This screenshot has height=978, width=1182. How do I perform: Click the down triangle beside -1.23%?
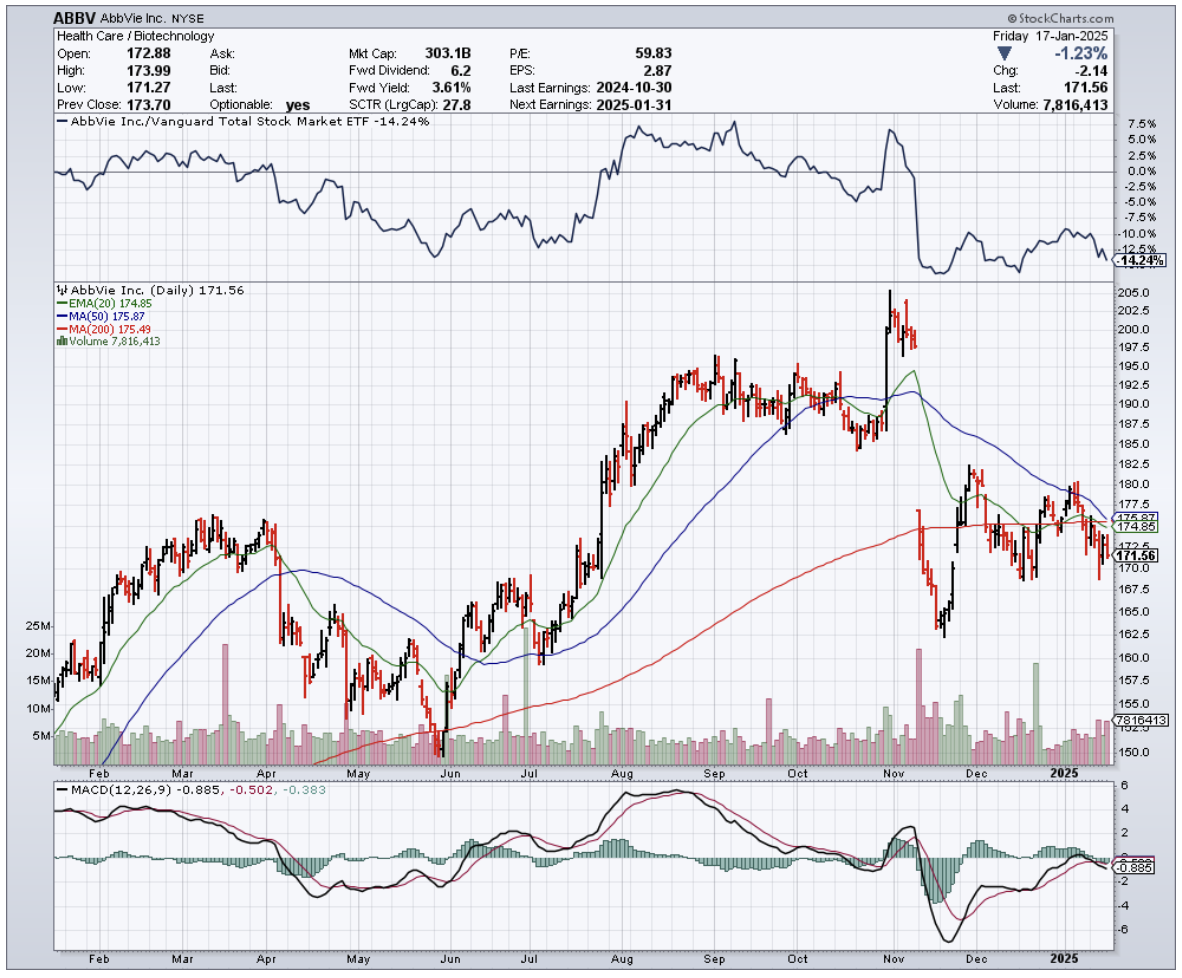[x=1004, y=55]
